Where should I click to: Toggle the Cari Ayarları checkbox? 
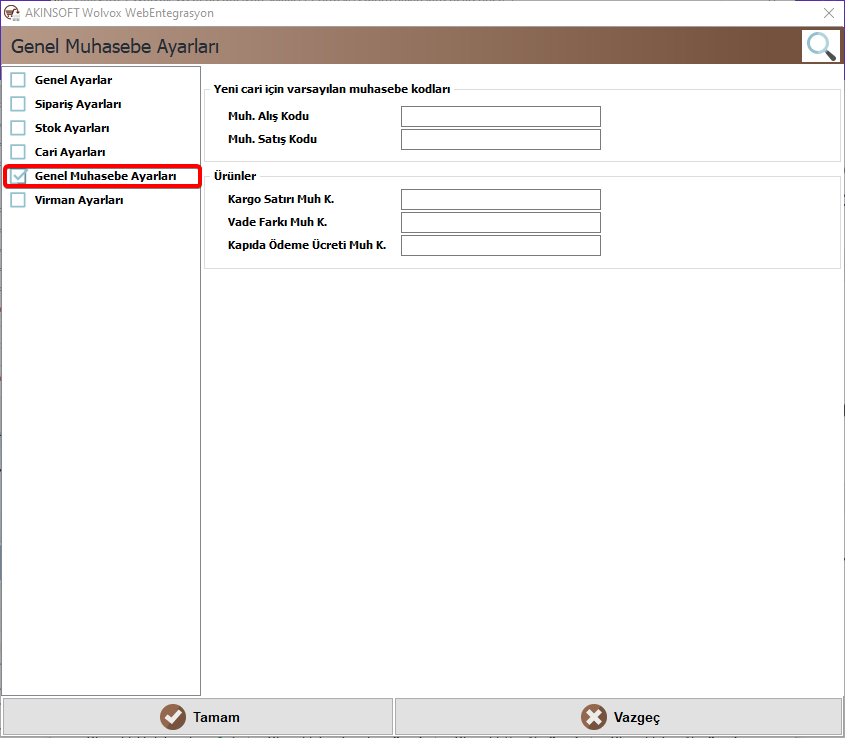(x=18, y=151)
